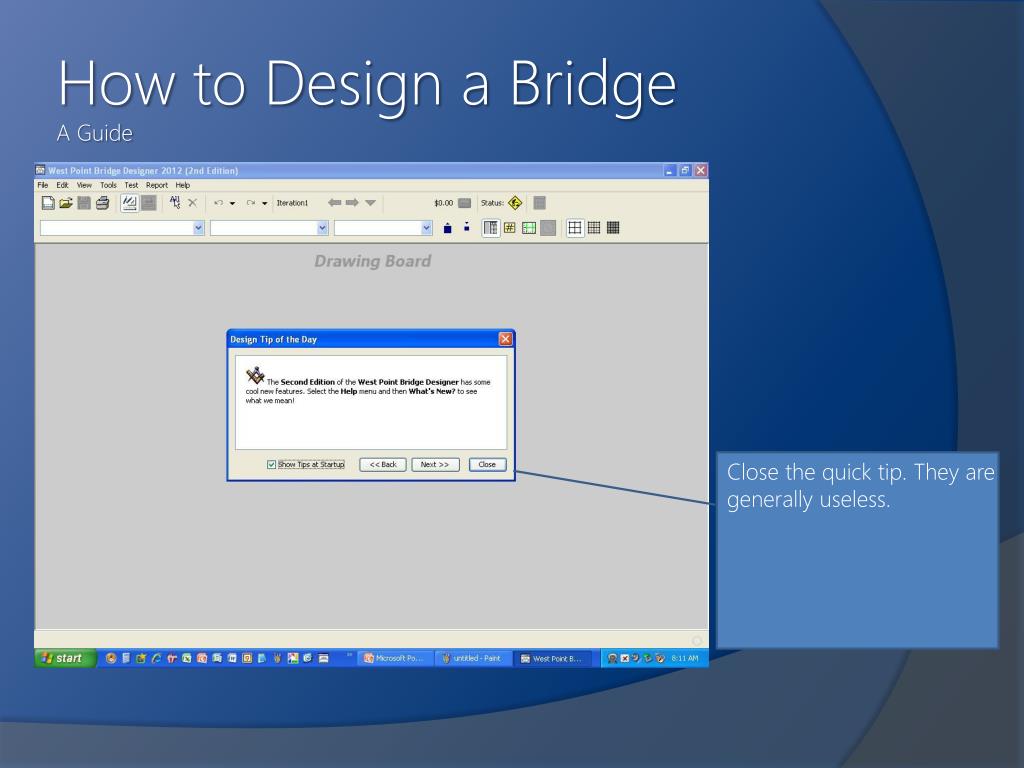
Task: Click the Status: label in the toolbar
Action: click(x=492, y=203)
